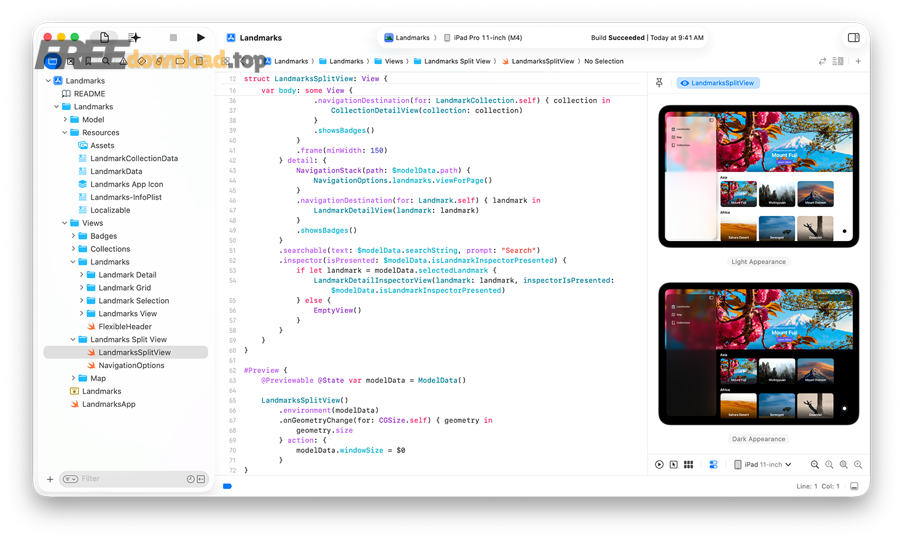Run the Landmarks scheme with play button
Screen dimensions: 900x536
click(x=200, y=37)
